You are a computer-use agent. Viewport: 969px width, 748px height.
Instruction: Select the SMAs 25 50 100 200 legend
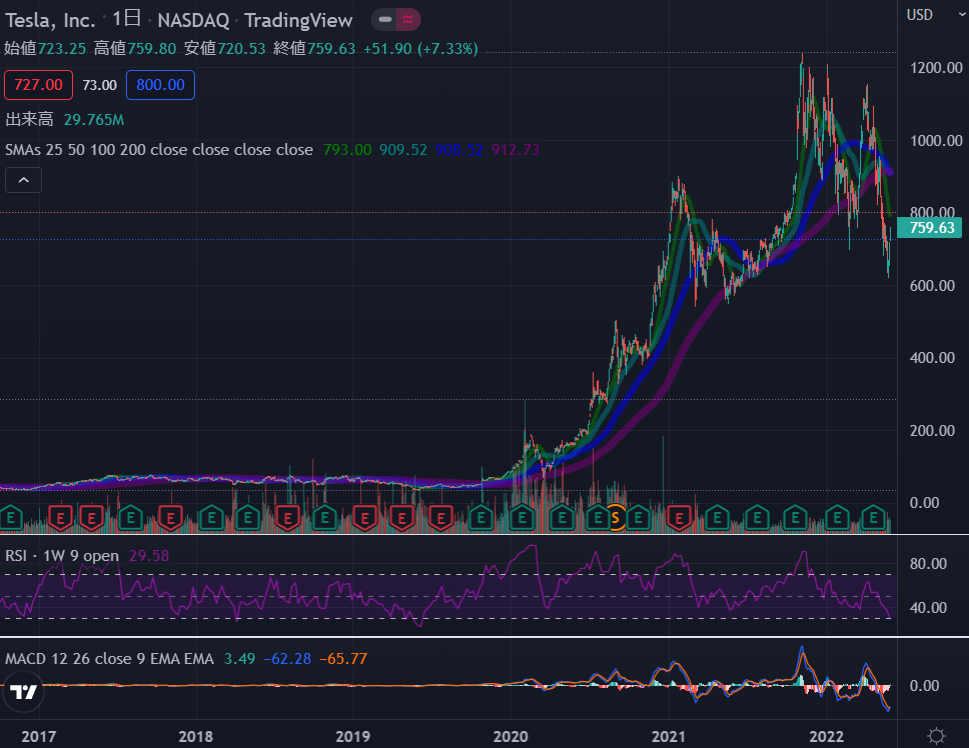[x=159, y=150]
